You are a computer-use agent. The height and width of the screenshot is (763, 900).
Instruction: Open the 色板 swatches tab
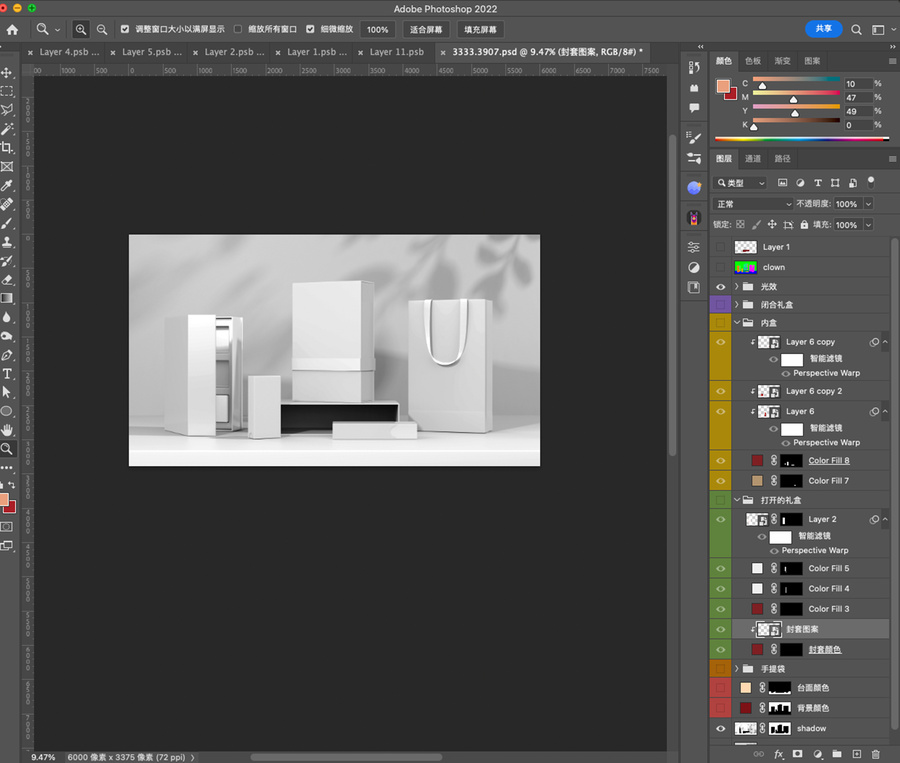tap(752, 61)
